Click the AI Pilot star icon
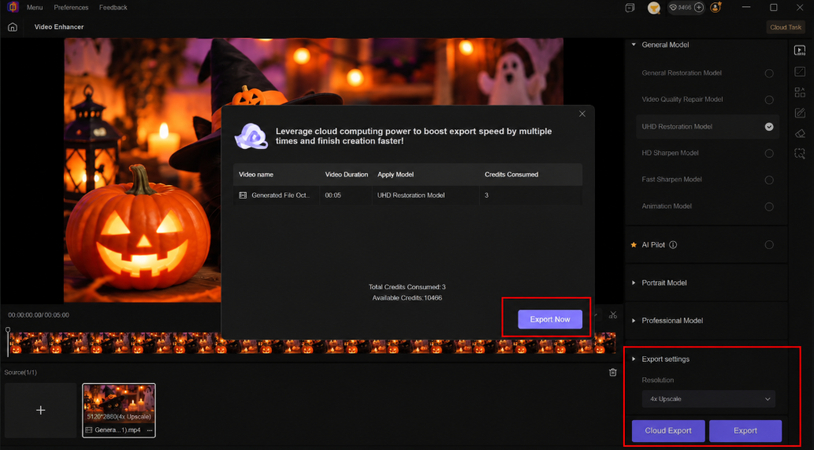The image size is (814, 450). point(633,245)
